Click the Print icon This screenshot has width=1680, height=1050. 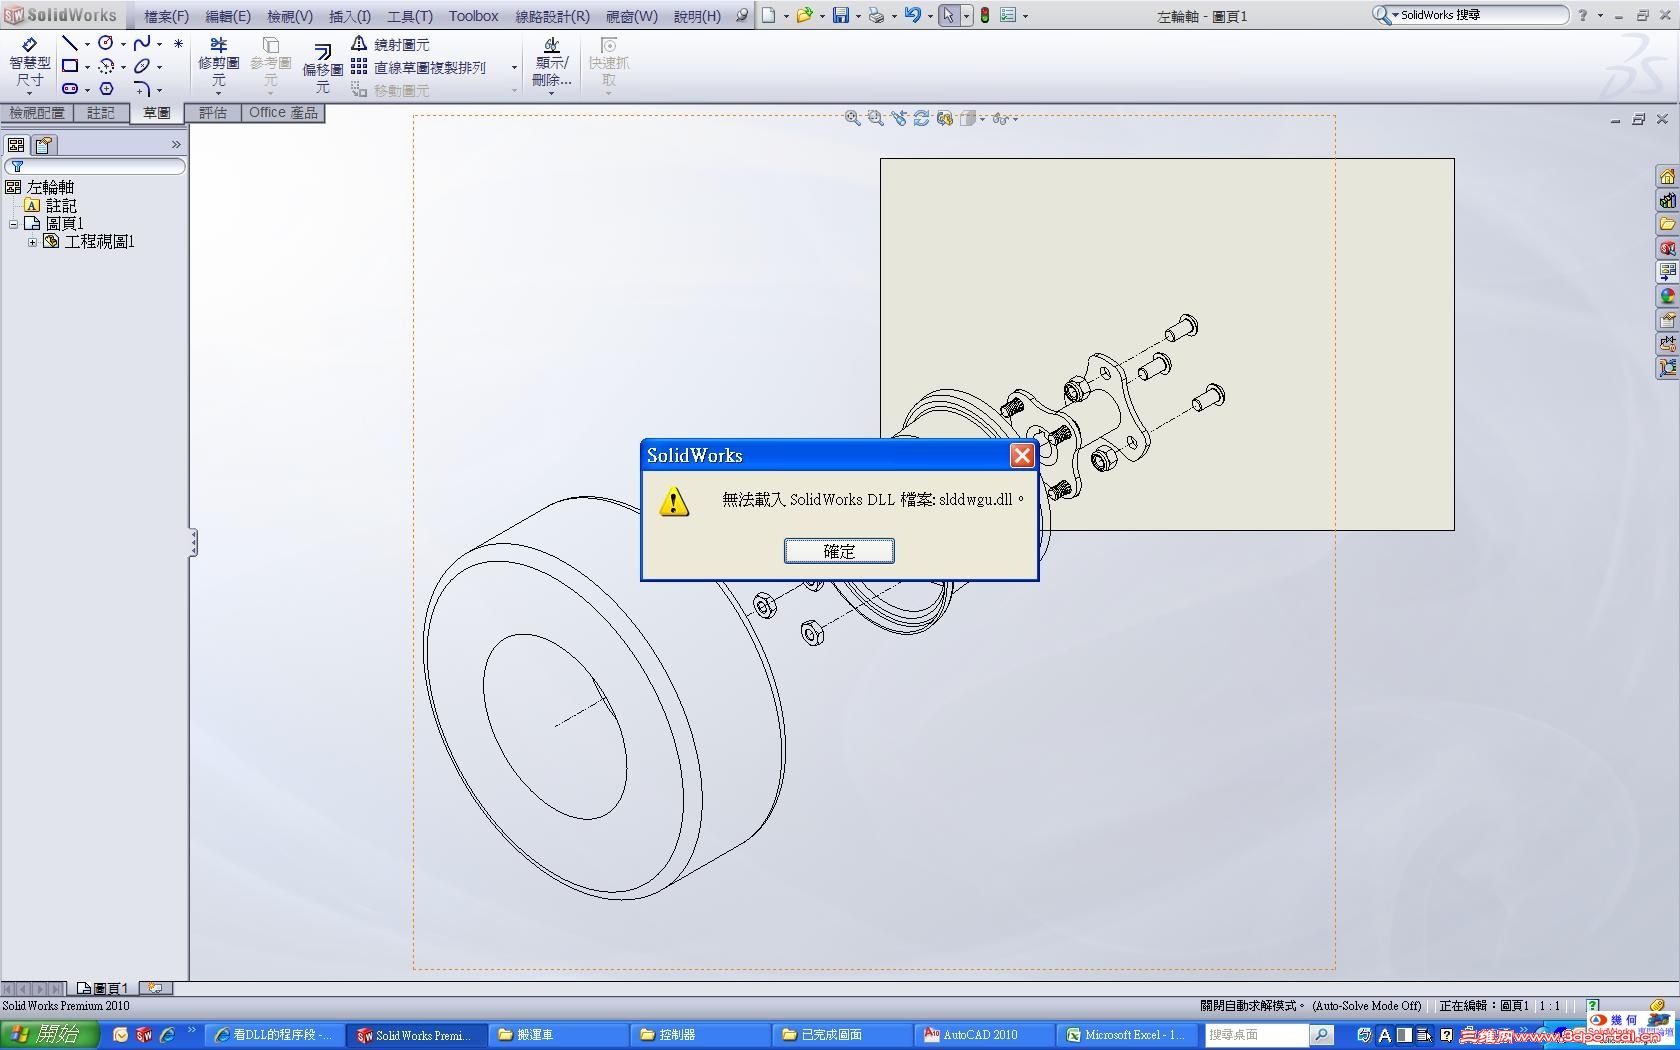pyautogui.click(x=876, y=15)
